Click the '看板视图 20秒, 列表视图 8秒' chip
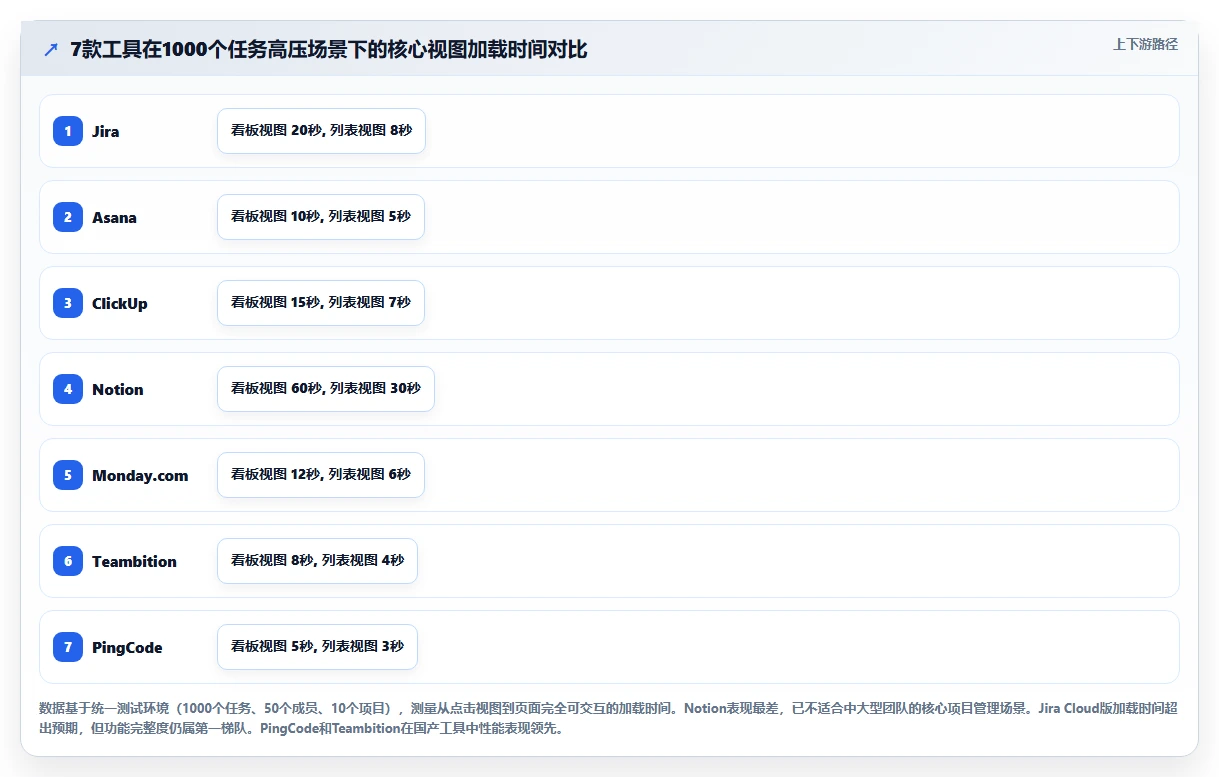The image size is (1219, 777). (x=321, y=131)
